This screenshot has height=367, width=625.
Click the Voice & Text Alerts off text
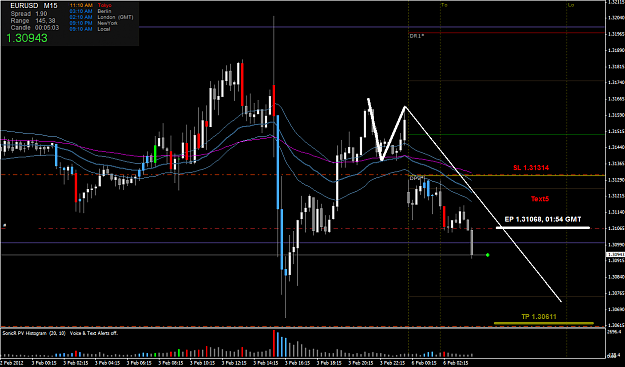point(94,333)
